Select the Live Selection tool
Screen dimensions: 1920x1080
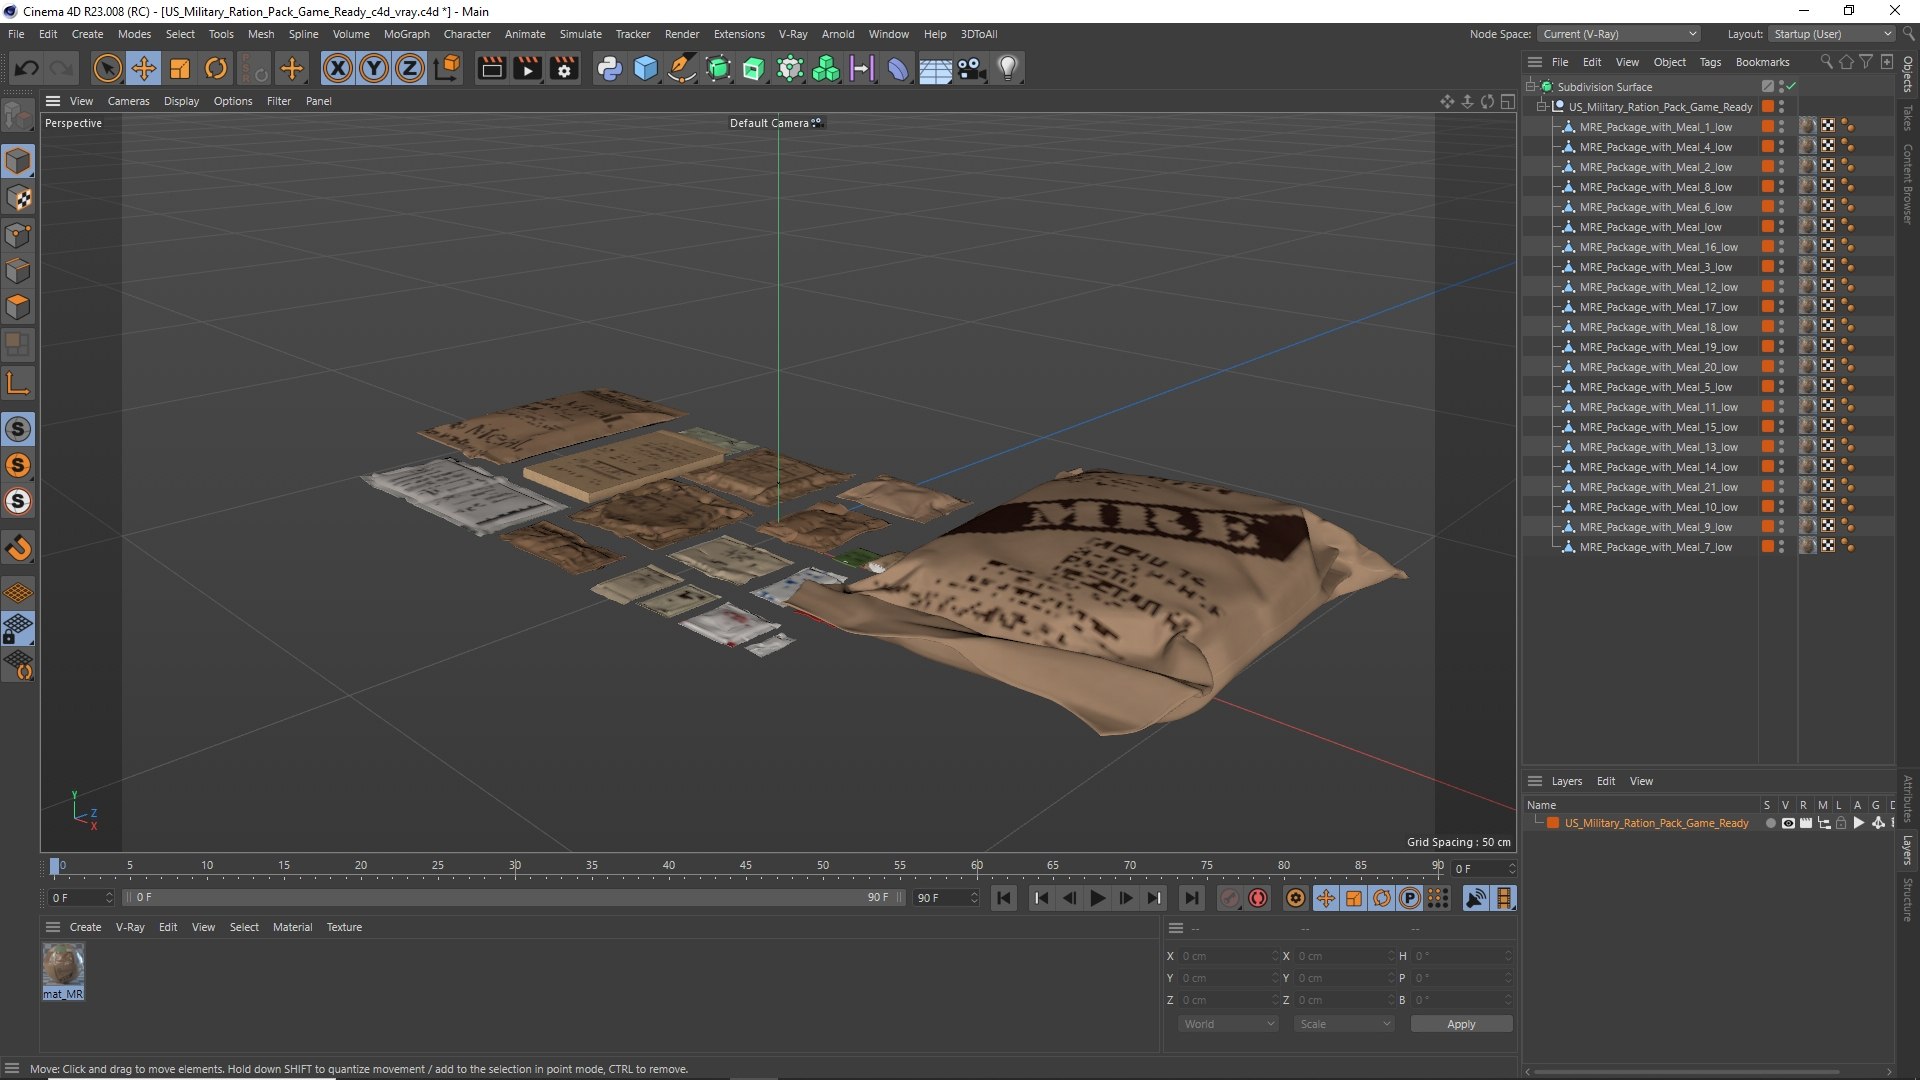tap(107, 68)
